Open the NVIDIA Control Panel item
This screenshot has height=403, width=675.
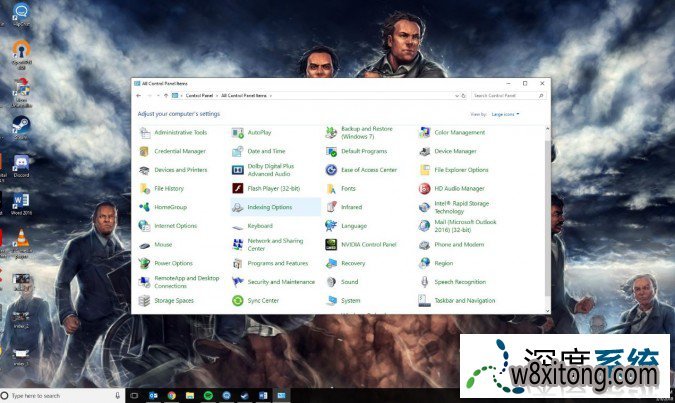tap(368, 244)
